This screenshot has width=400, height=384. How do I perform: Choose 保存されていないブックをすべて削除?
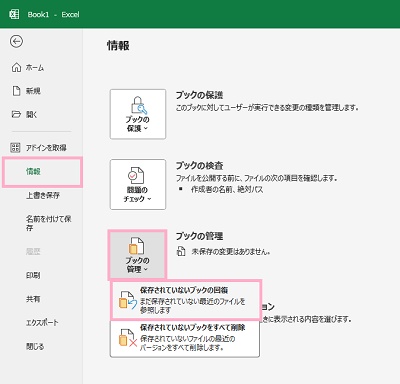(x=185, y=338)
